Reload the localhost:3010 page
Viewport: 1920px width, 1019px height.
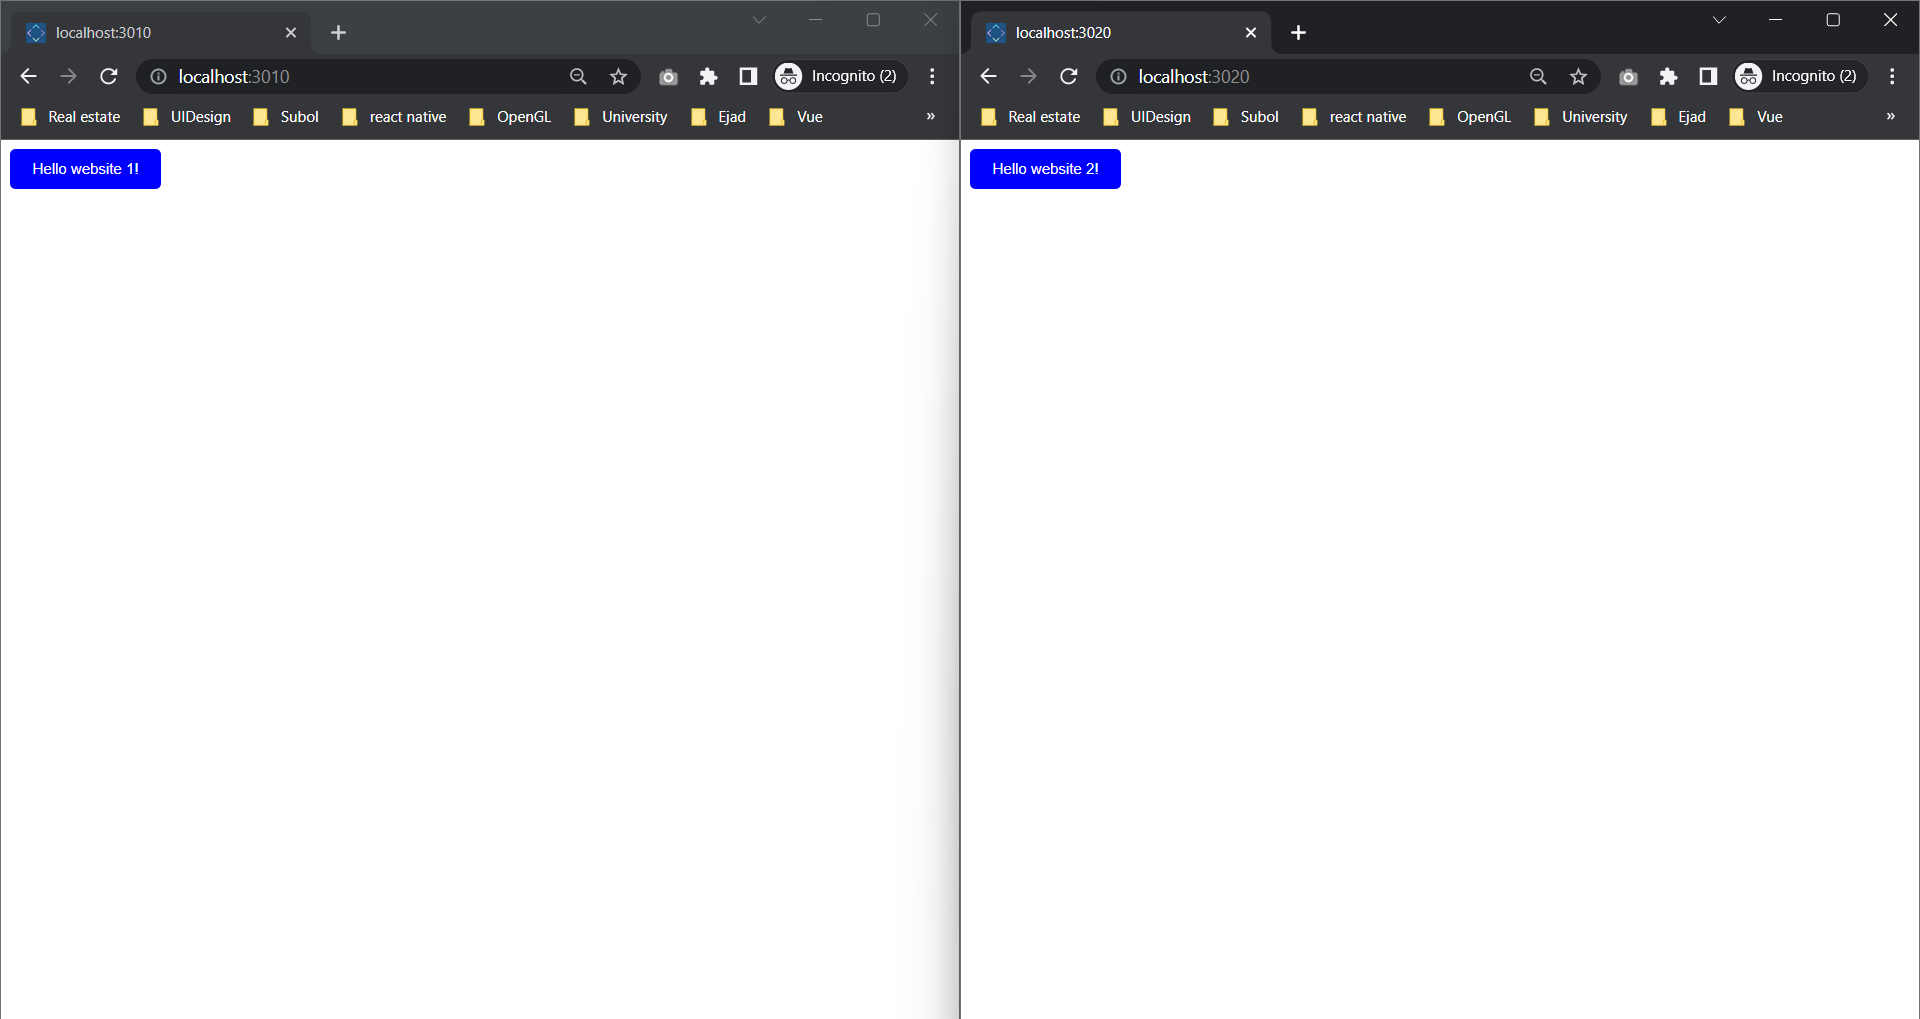pyautogui.click(x=109, y=76)
